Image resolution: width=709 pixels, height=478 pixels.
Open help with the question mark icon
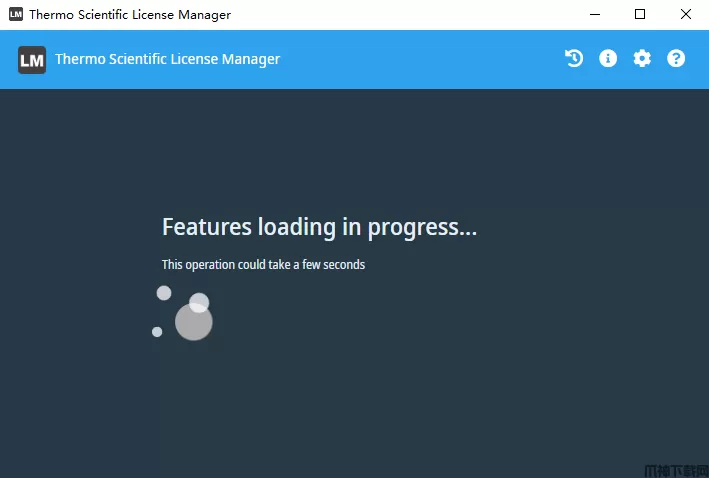[676, 58]
